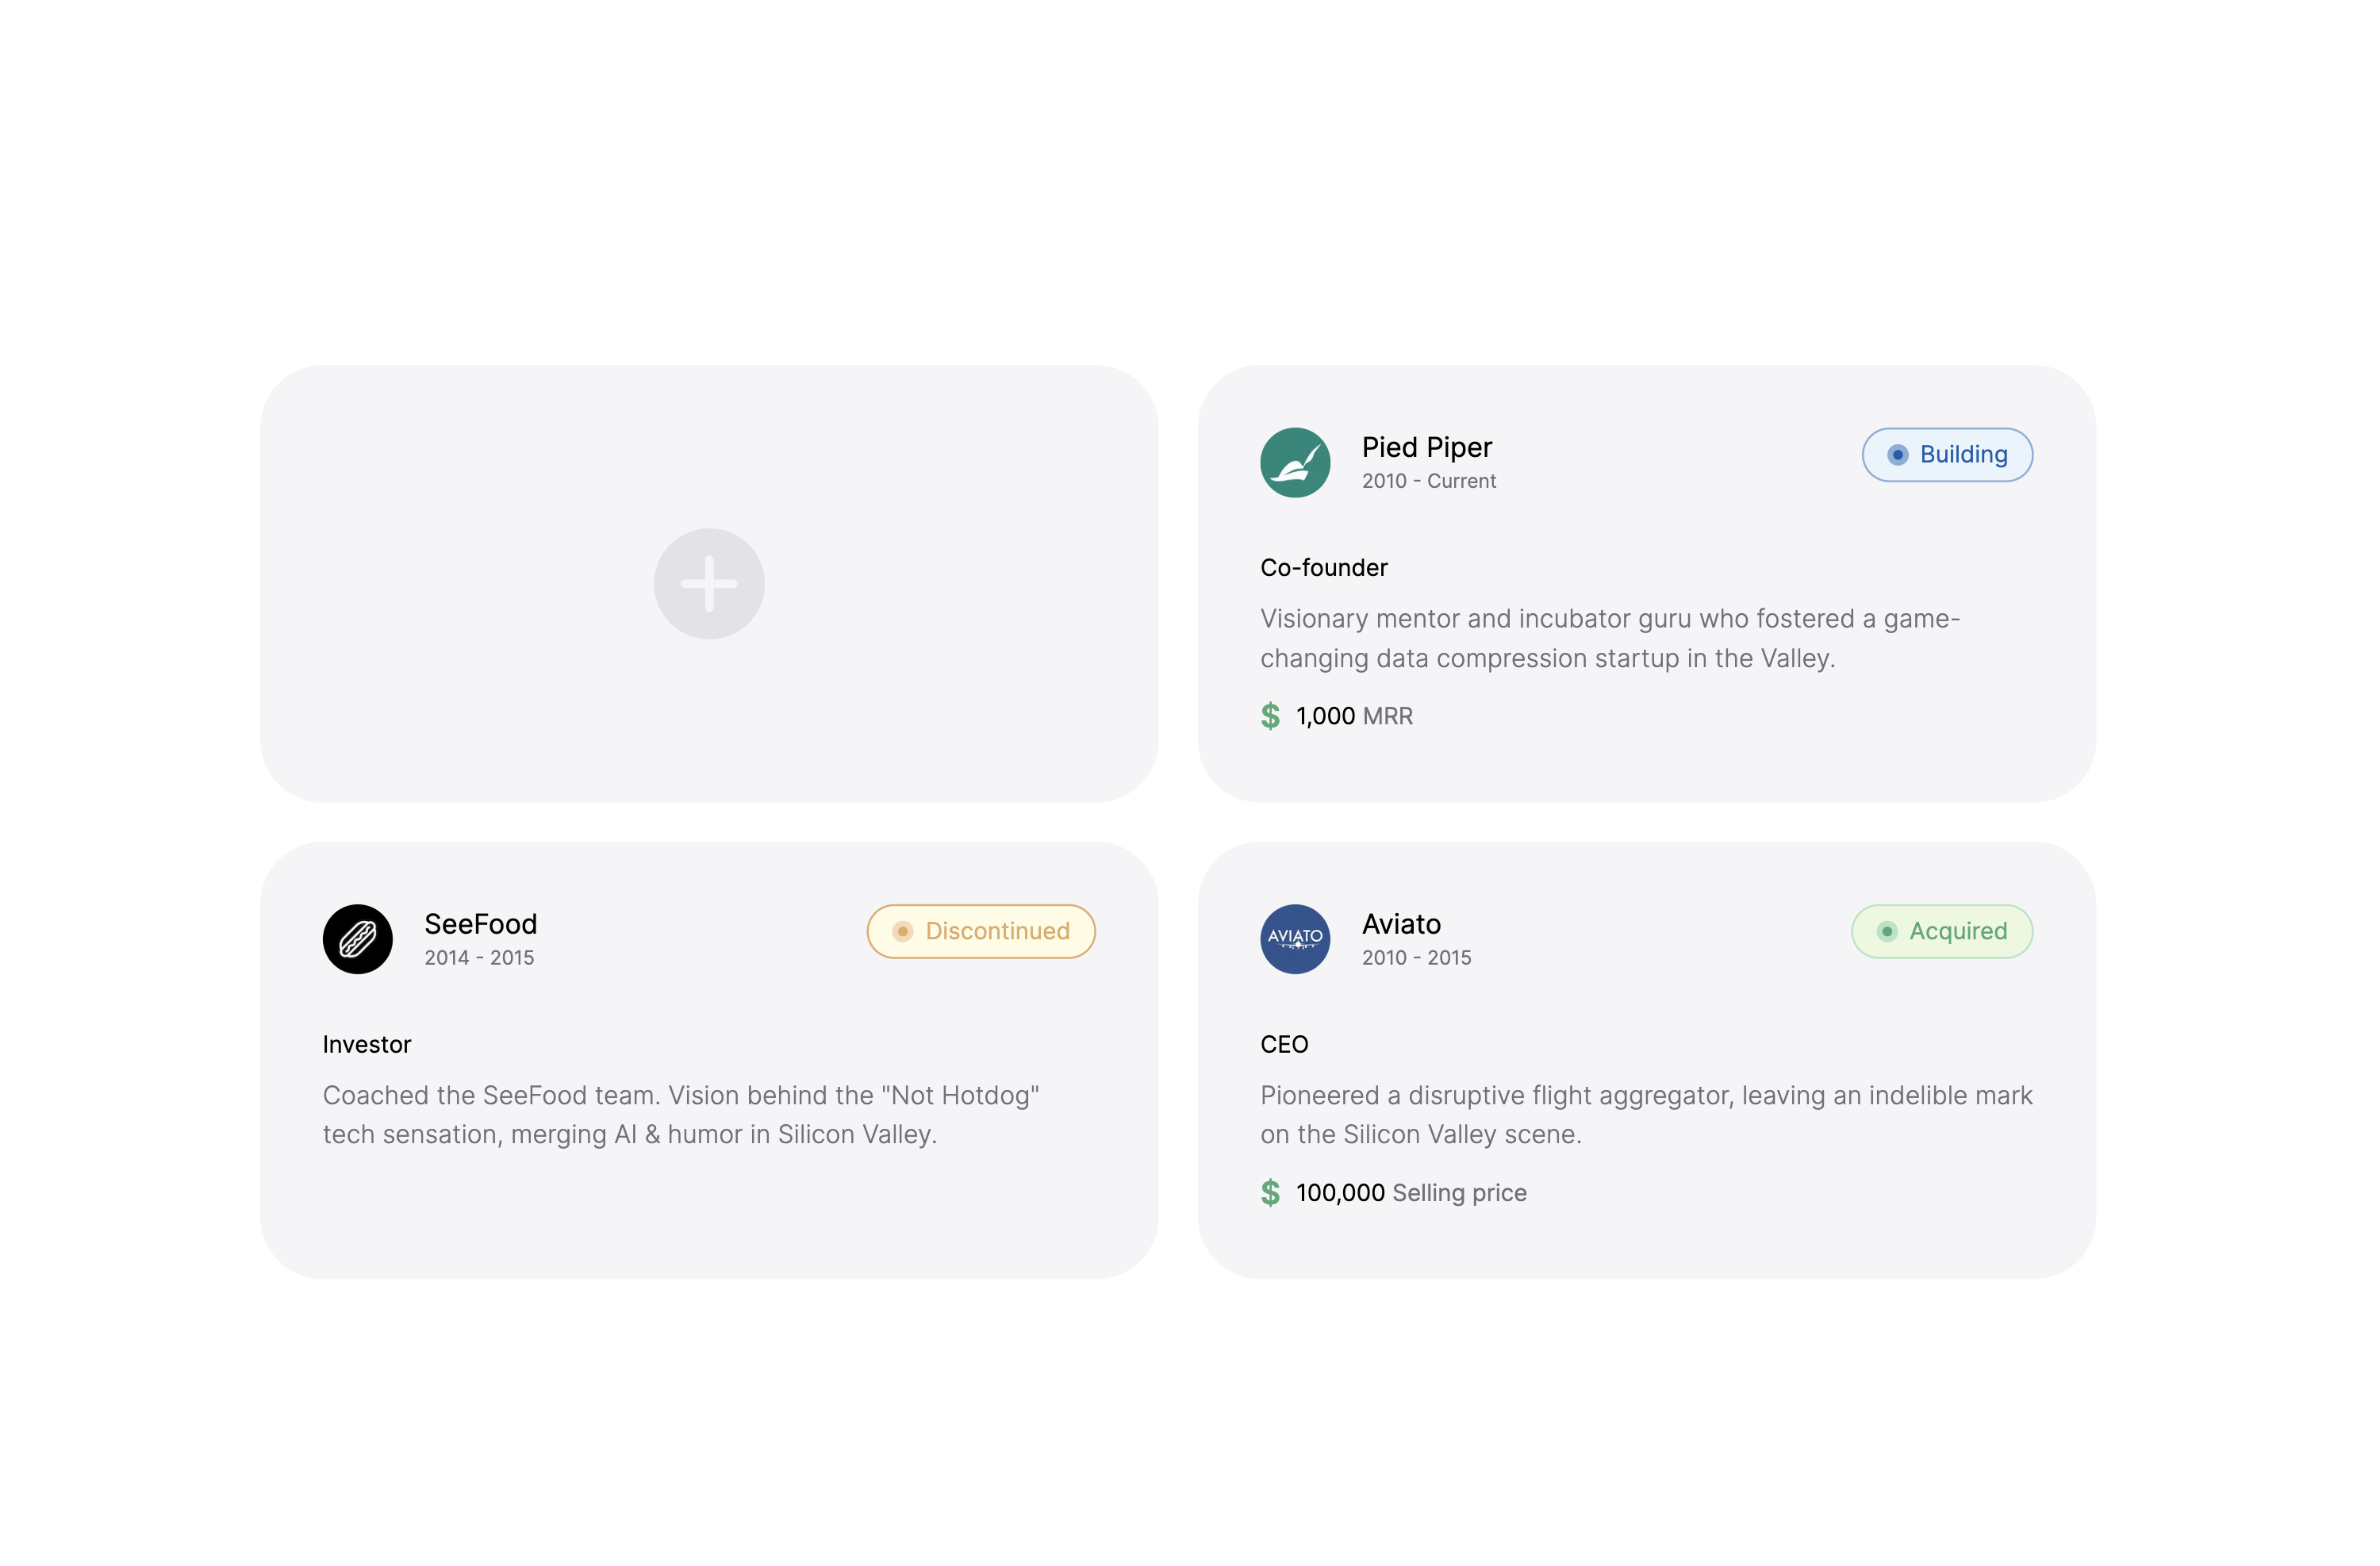Click the blue dot in Building badge
The height and width of the screenshot is (1566, 2380).
coord(1897,455)
